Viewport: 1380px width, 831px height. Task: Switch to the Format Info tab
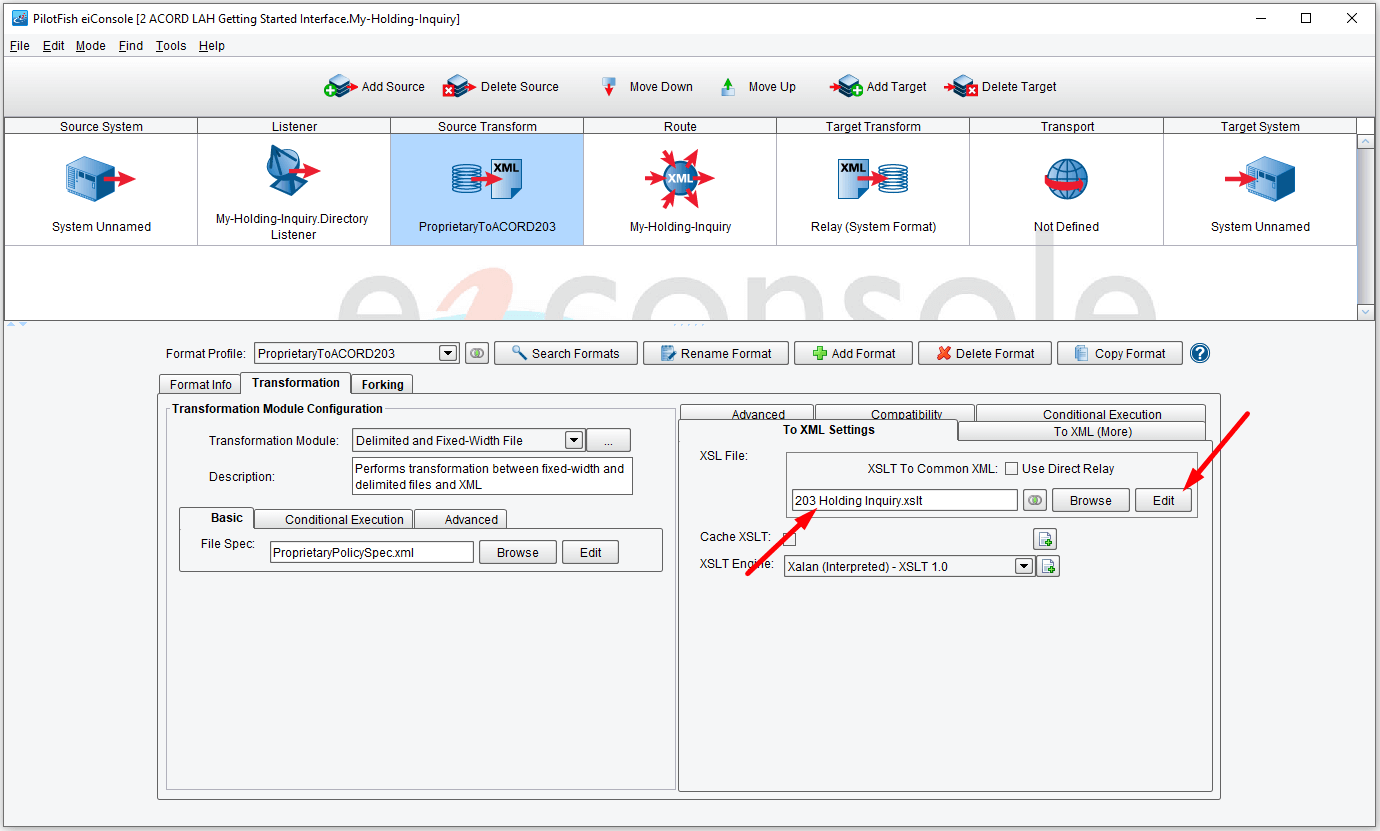[200, 384]
